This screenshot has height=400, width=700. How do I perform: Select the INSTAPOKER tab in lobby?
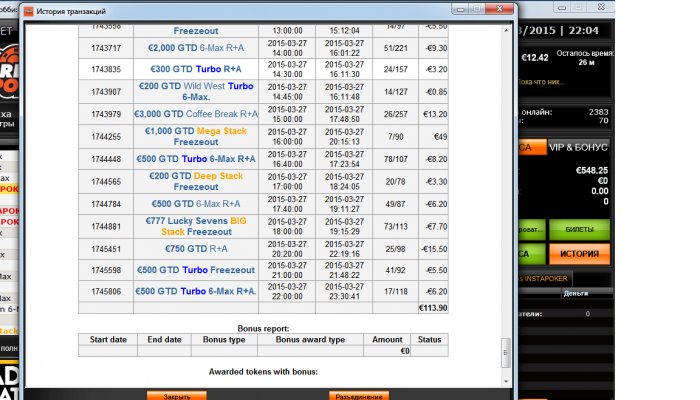[x=546, y=279]
